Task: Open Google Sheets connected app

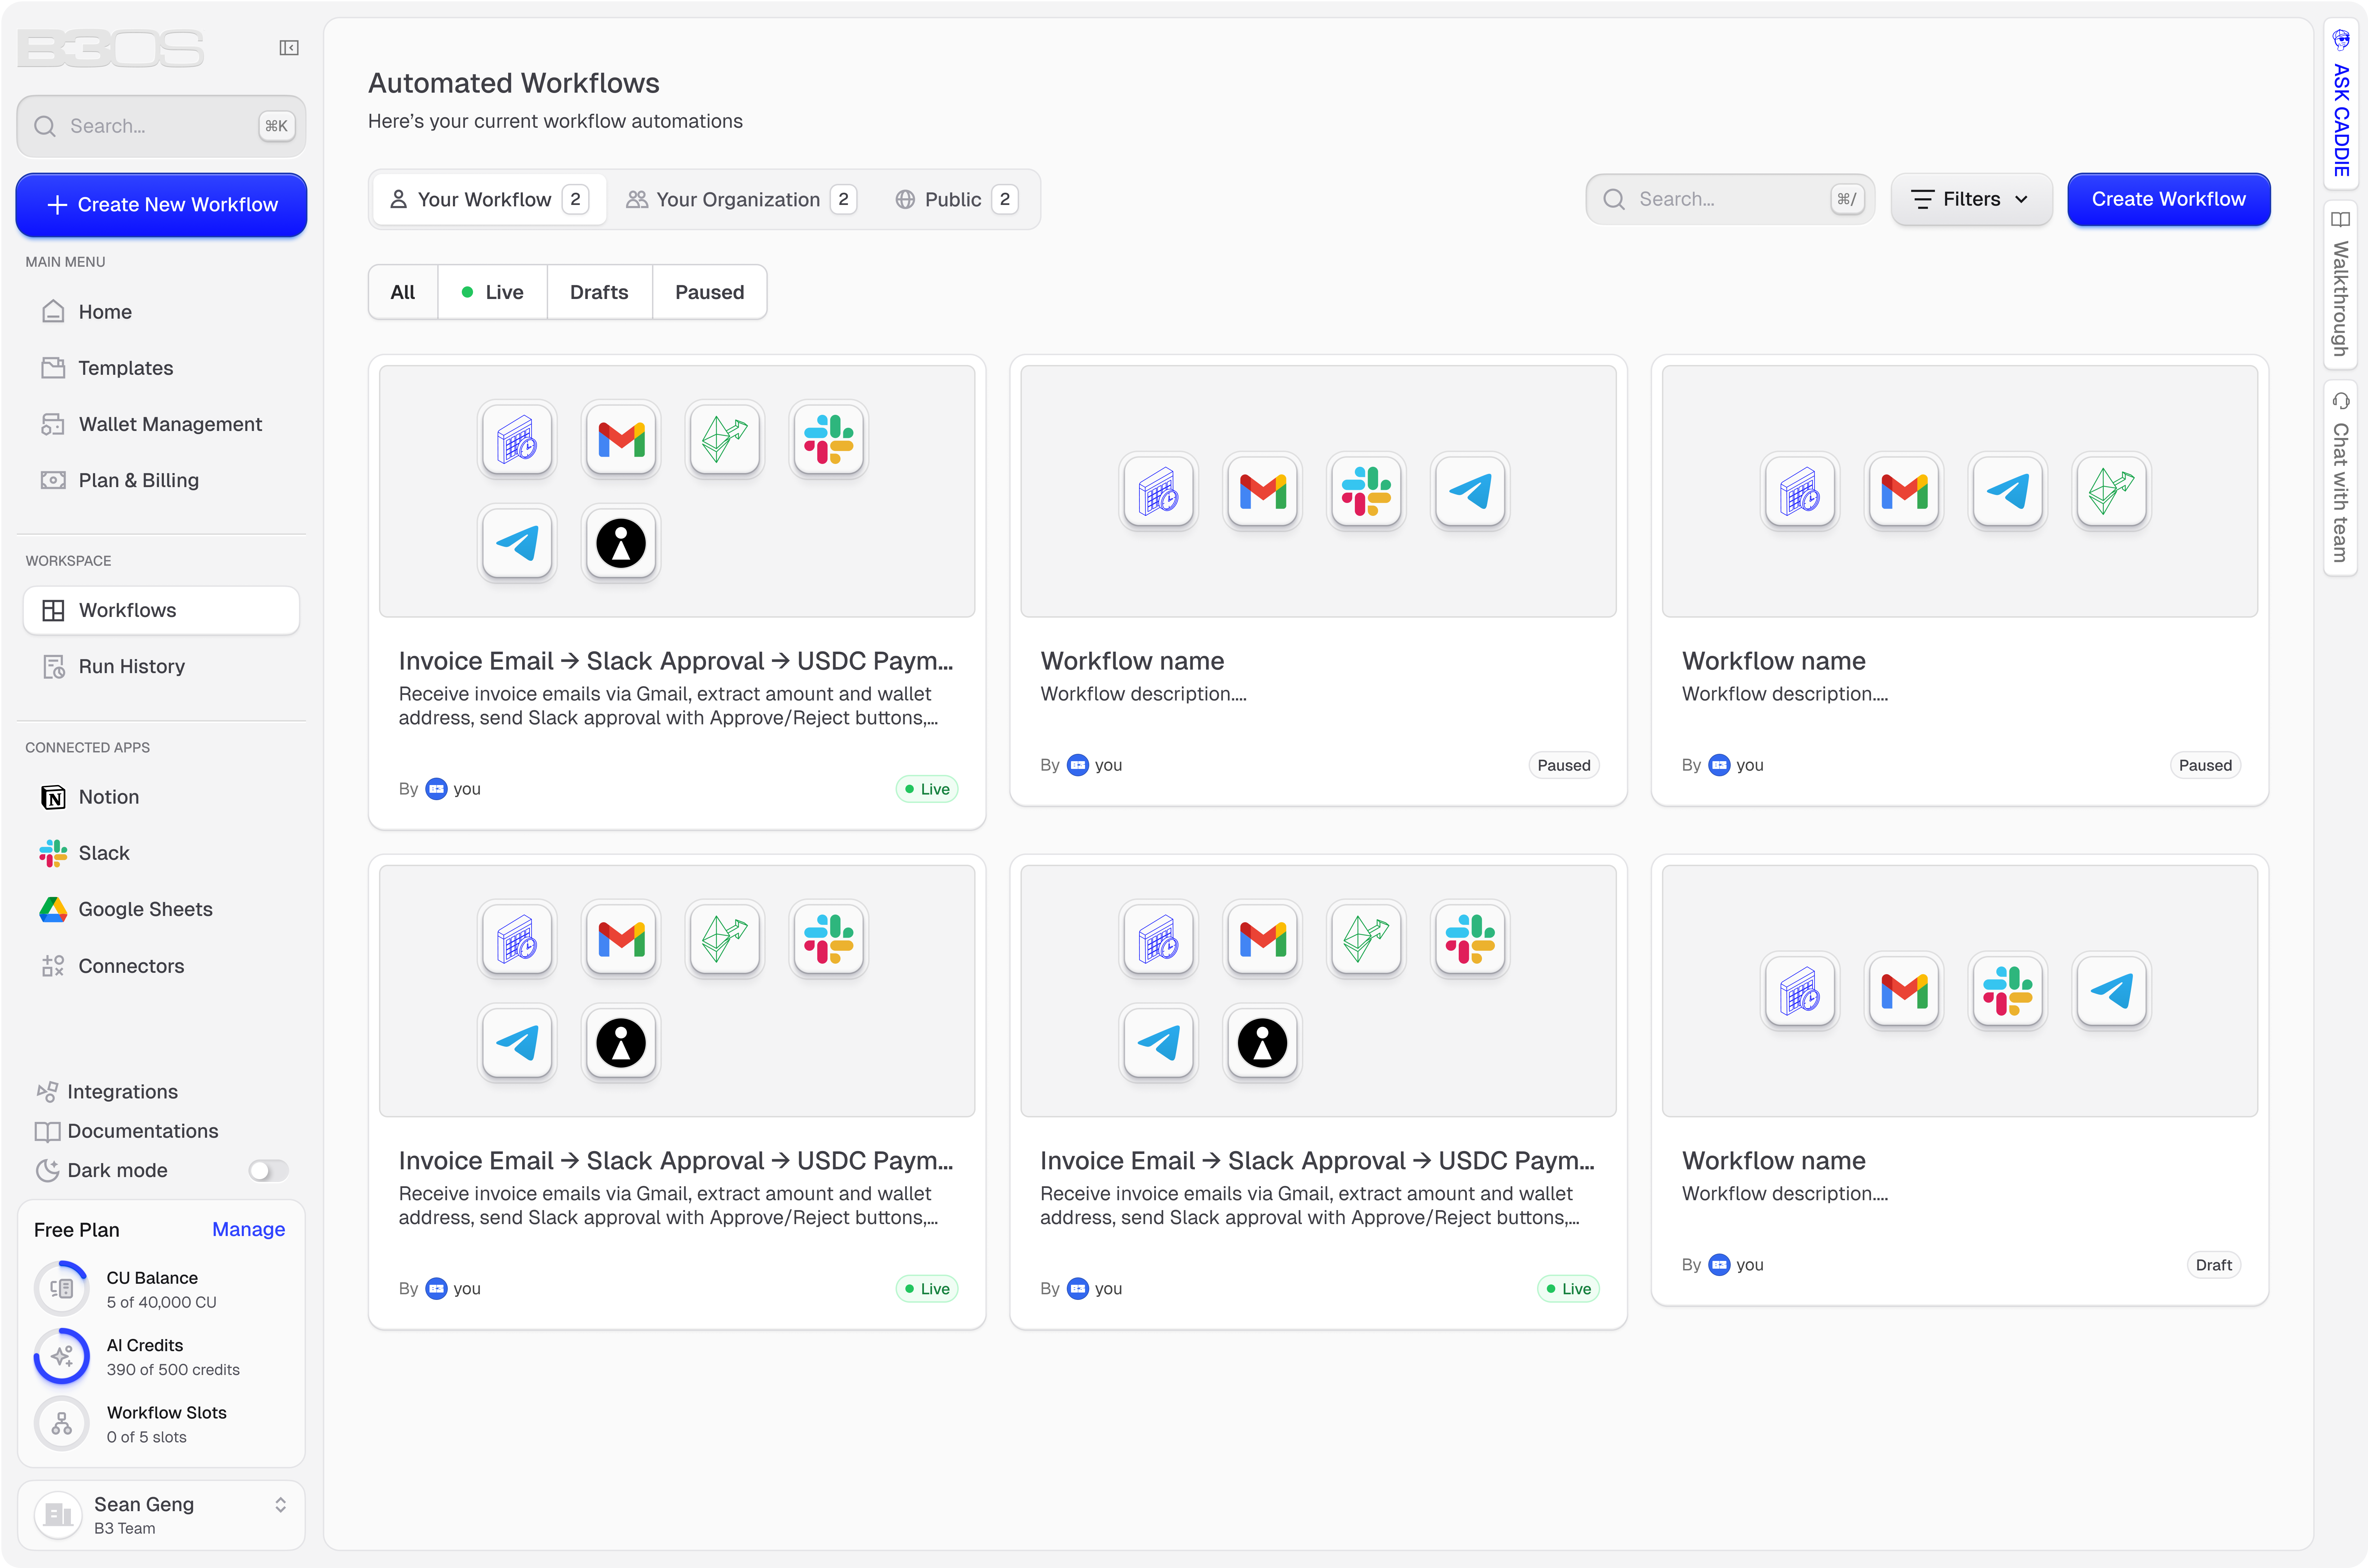Action: tap(145, 909)
